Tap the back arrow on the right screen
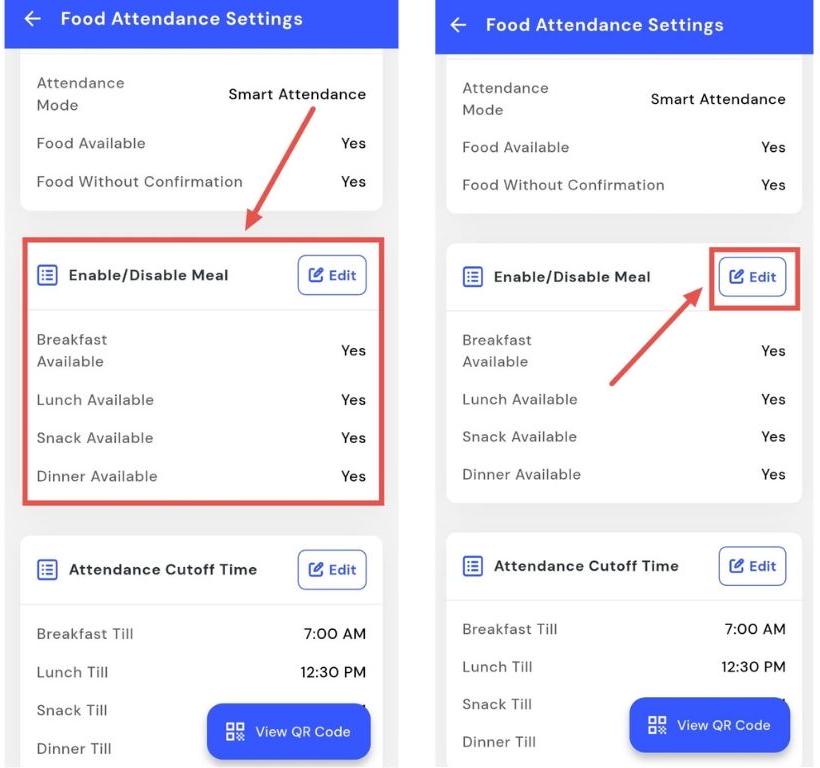 coord(459,25)
